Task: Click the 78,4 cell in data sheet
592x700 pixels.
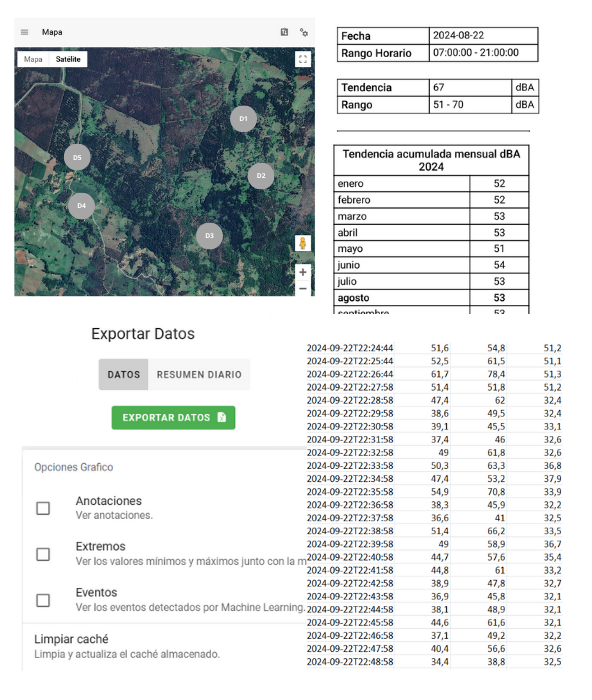Action: pos(496,374)
